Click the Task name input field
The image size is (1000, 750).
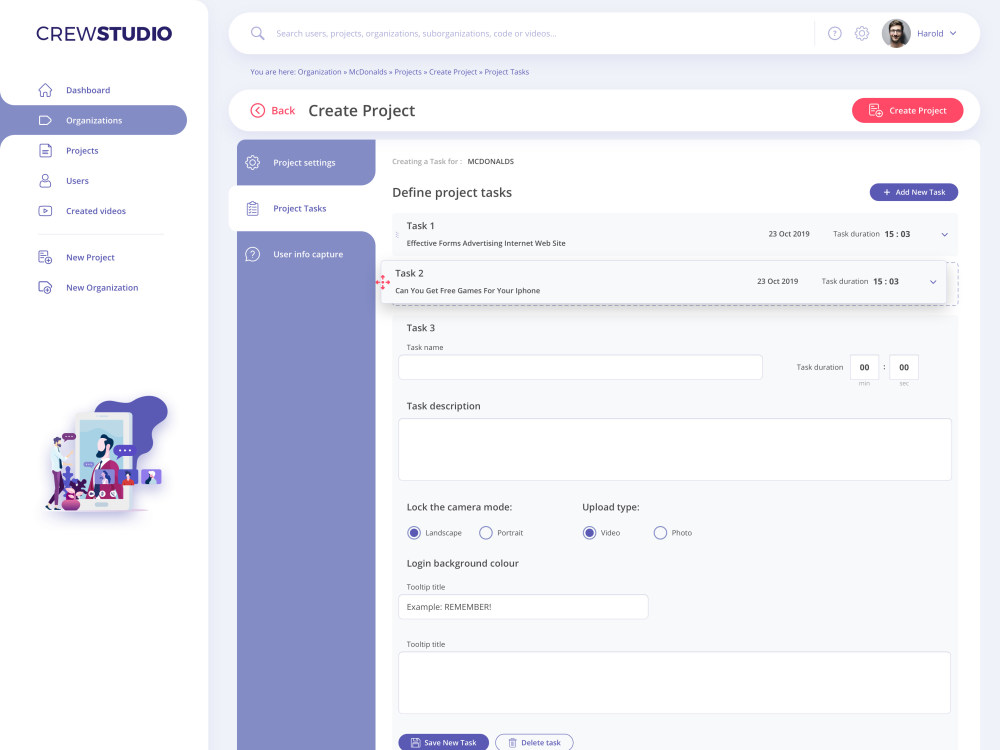click(x=580, y=367)
